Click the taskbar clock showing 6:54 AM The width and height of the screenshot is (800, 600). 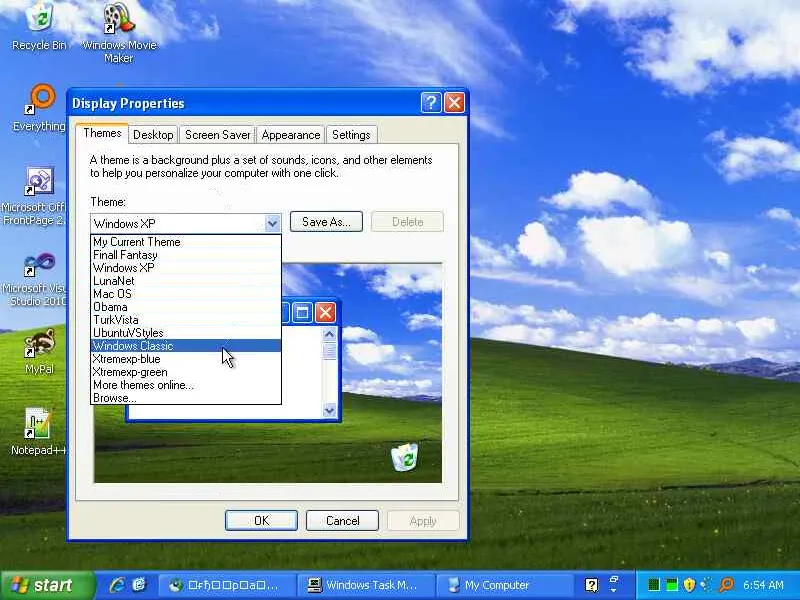[x=763, y=585]
